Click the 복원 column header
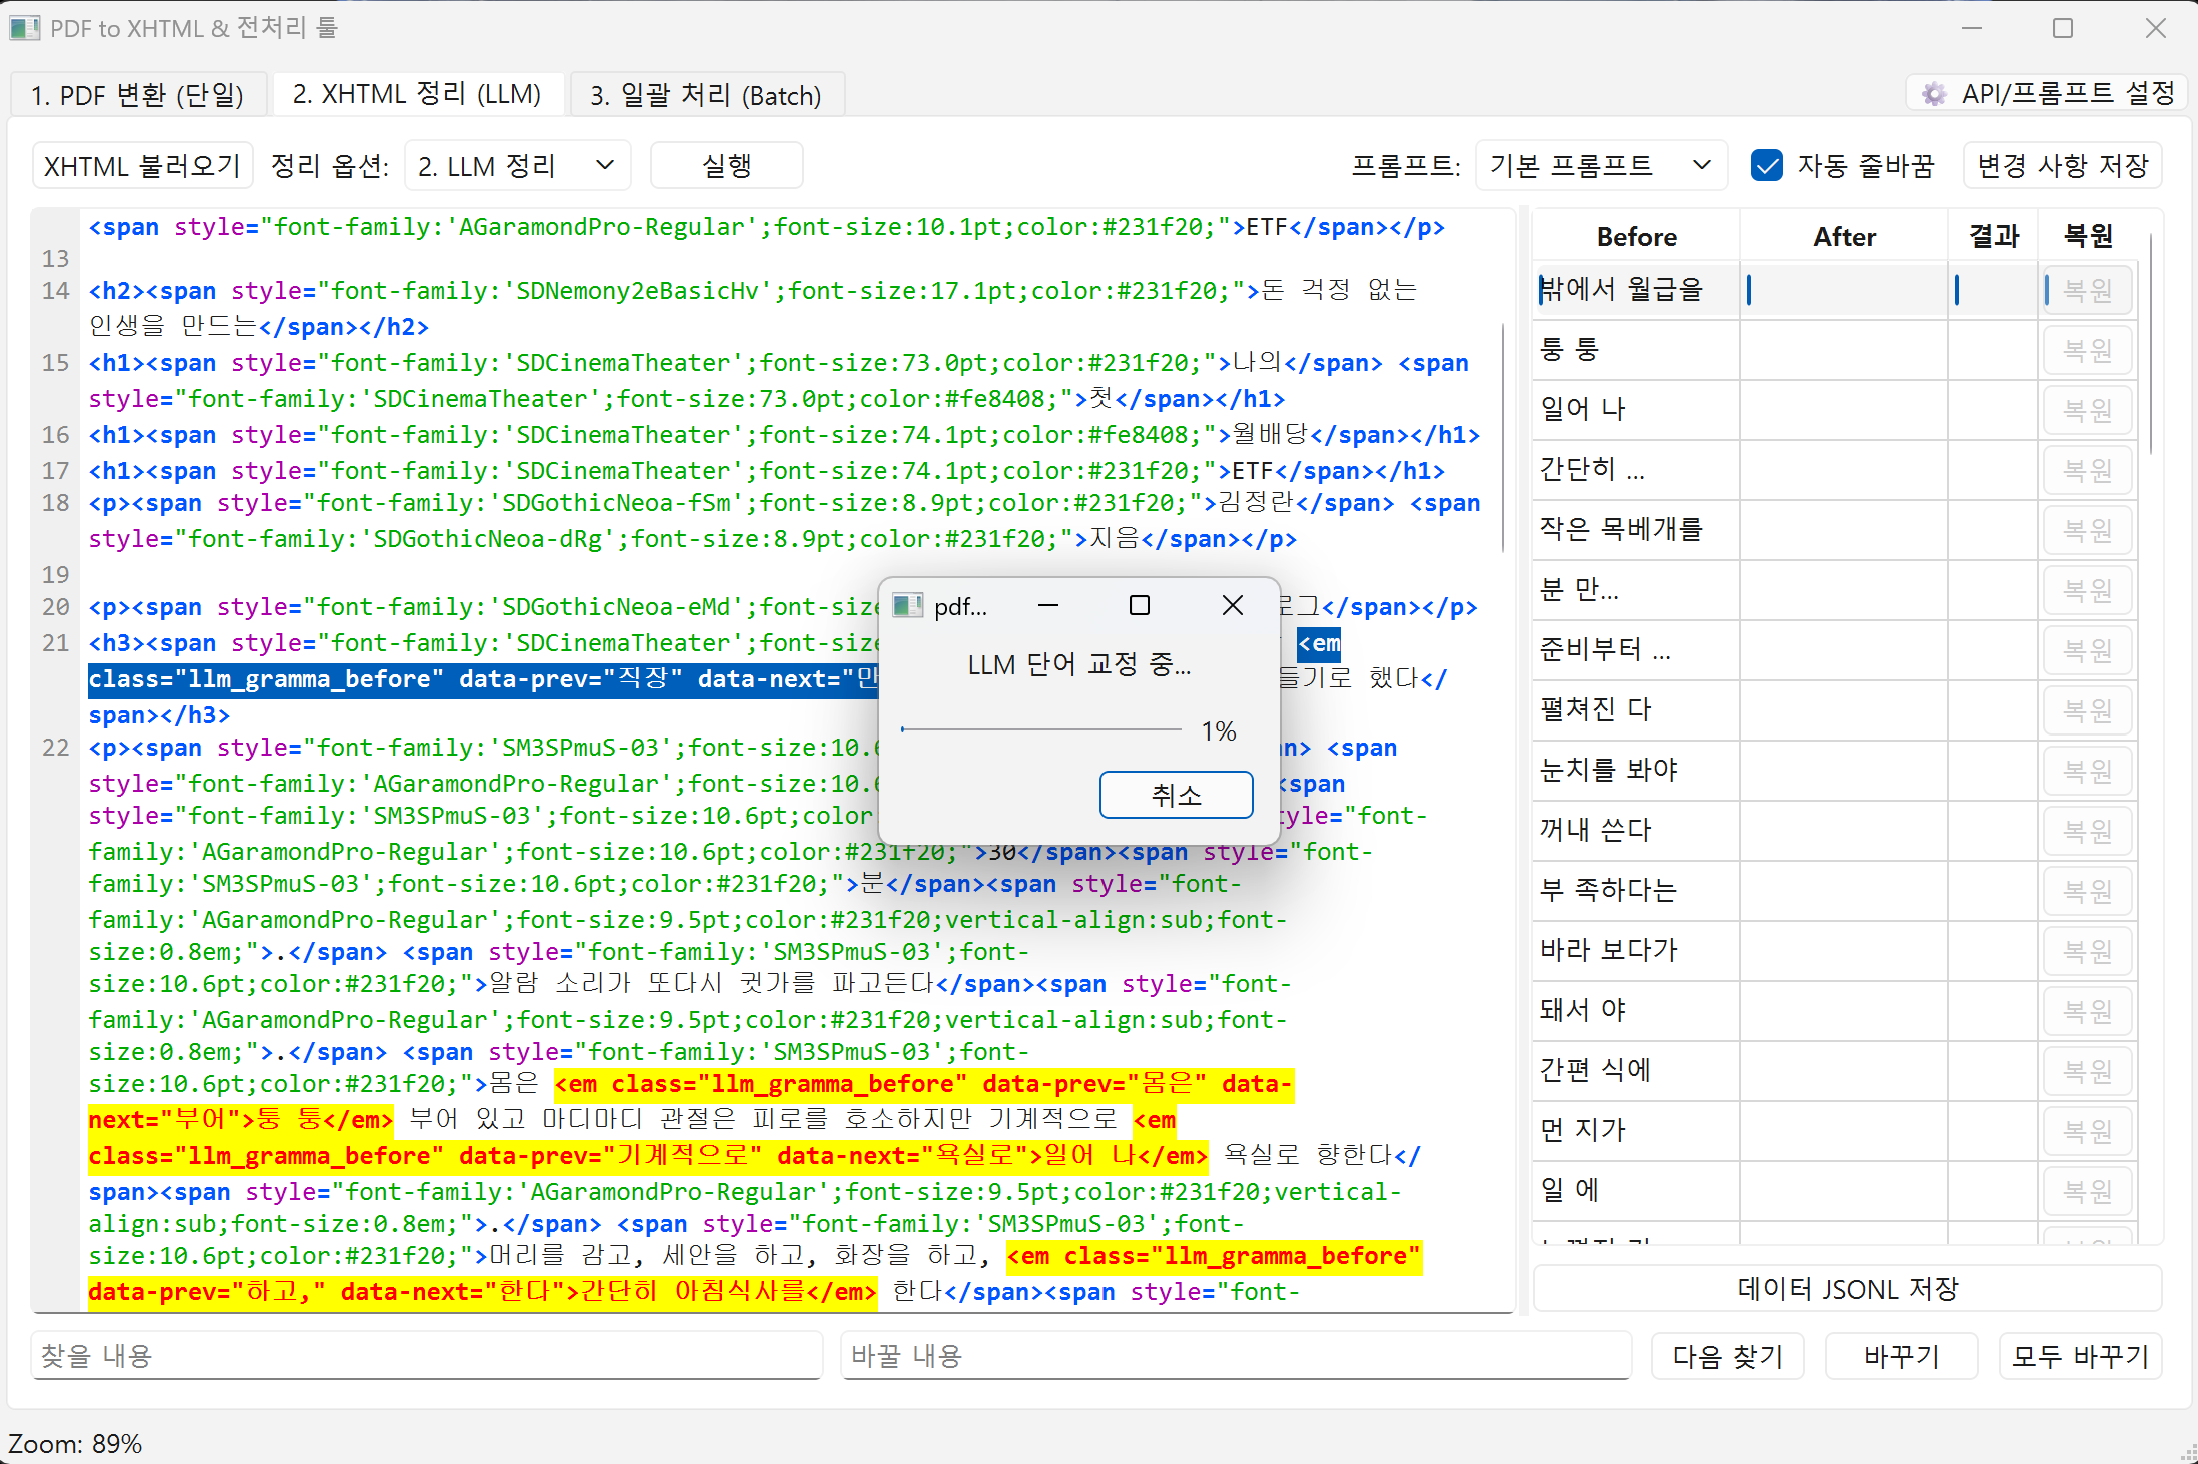The image size is (2198, 1464). point(2088,237)
